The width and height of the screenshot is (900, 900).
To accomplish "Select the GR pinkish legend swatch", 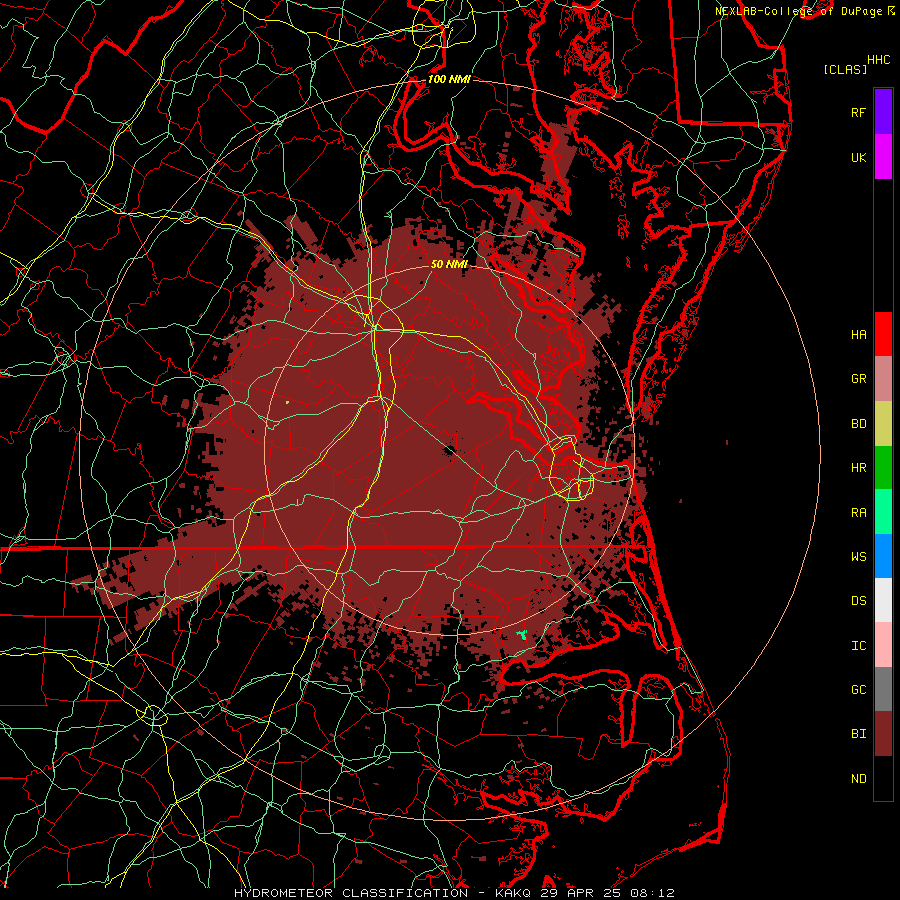I will (883, 378).
